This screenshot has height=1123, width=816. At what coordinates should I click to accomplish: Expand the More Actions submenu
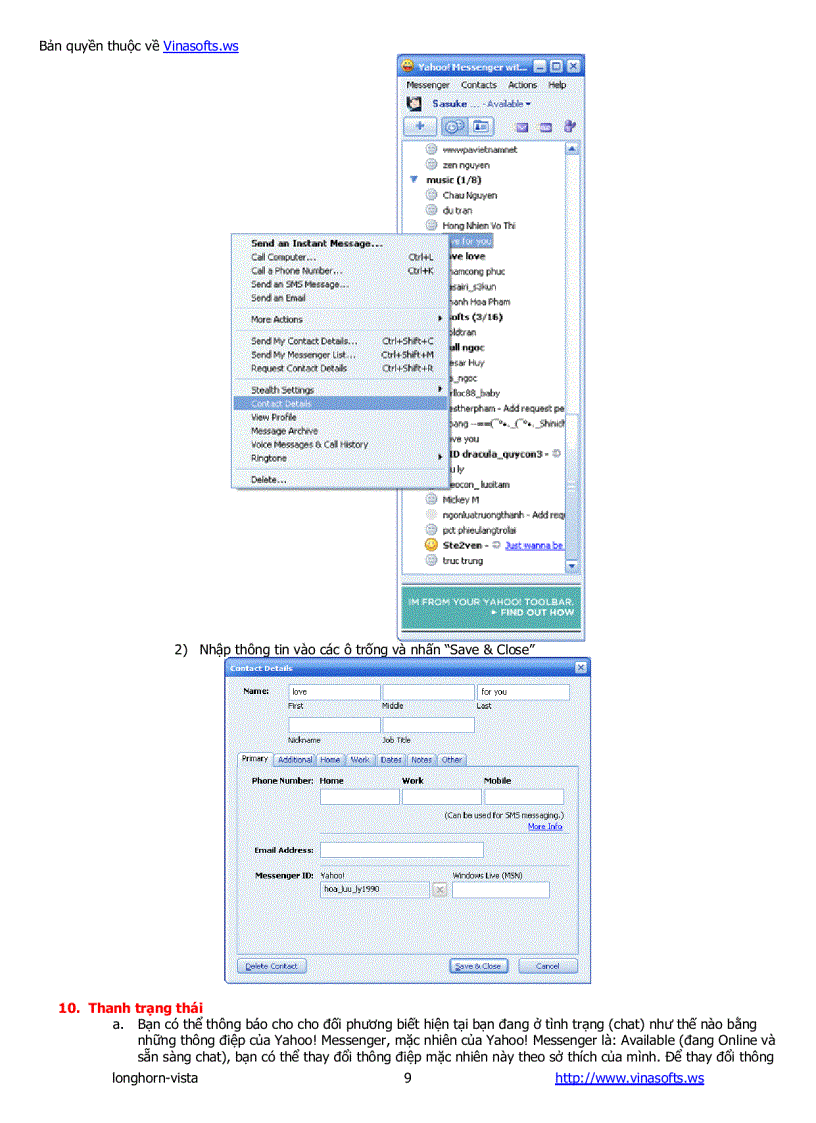tap(275, 319)
